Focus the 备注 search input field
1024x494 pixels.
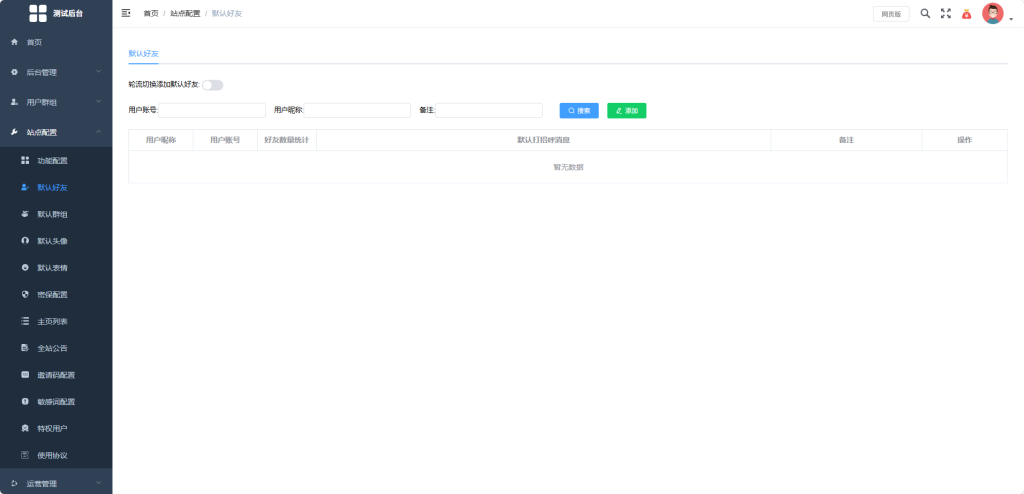point(489,110)
